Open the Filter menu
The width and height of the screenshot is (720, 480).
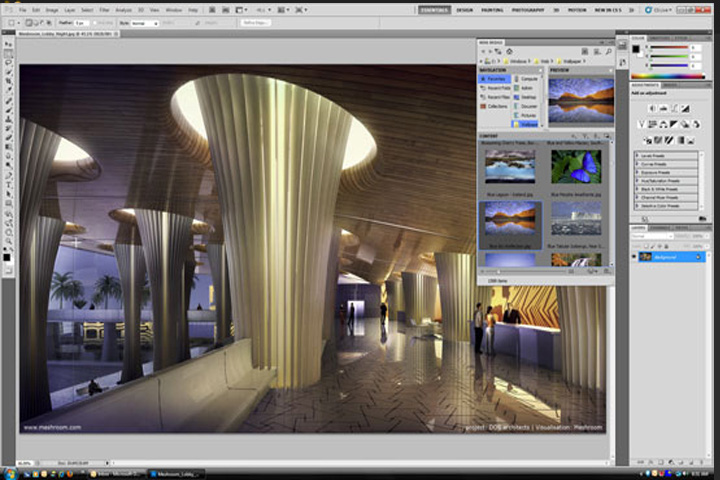pyautogui.click(x=105, y=10)
